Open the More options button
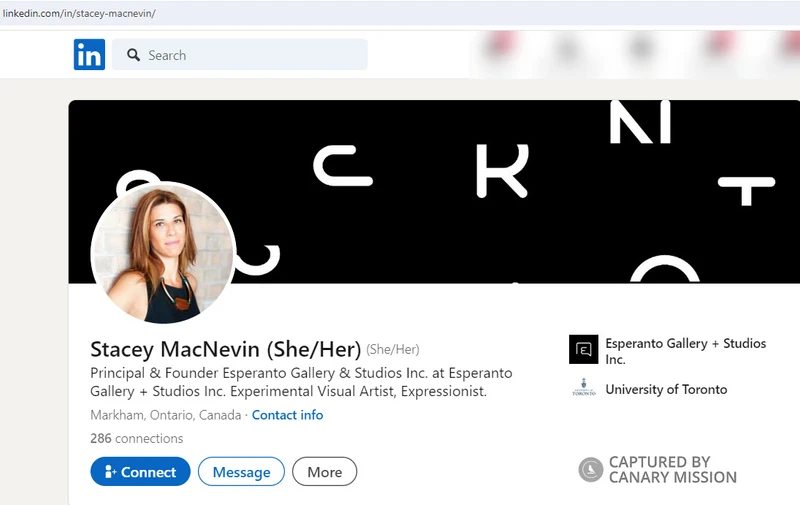 coord(324,472)
